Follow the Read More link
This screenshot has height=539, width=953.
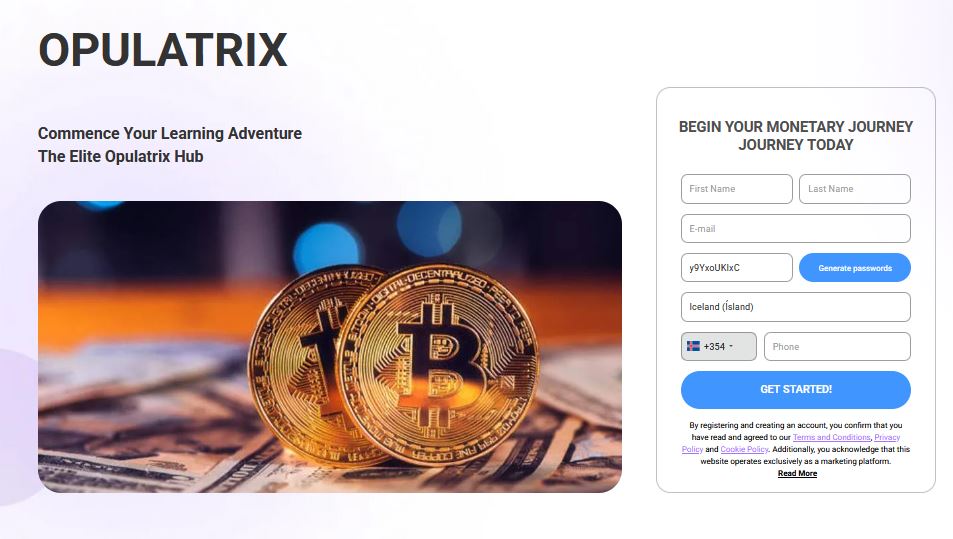[x=797, y=473]
